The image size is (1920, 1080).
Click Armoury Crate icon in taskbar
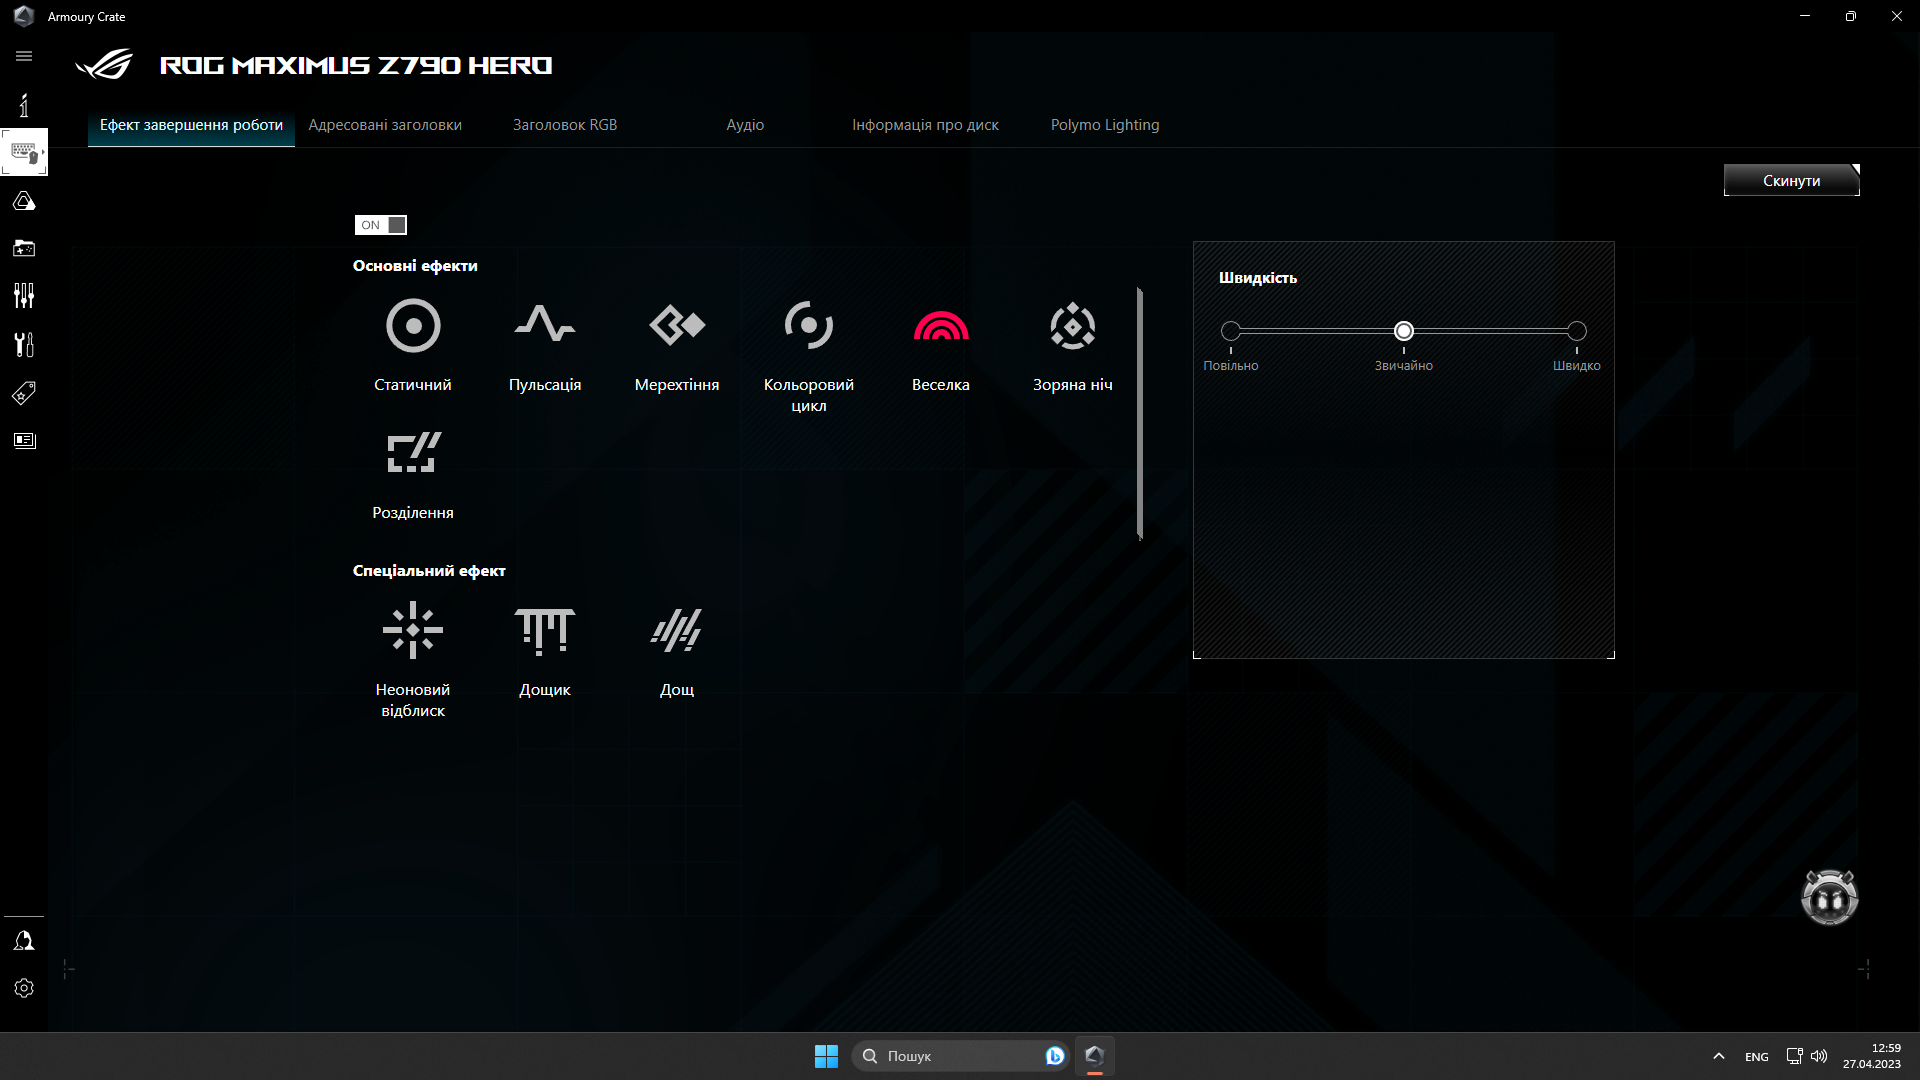pos(1094,1056)
